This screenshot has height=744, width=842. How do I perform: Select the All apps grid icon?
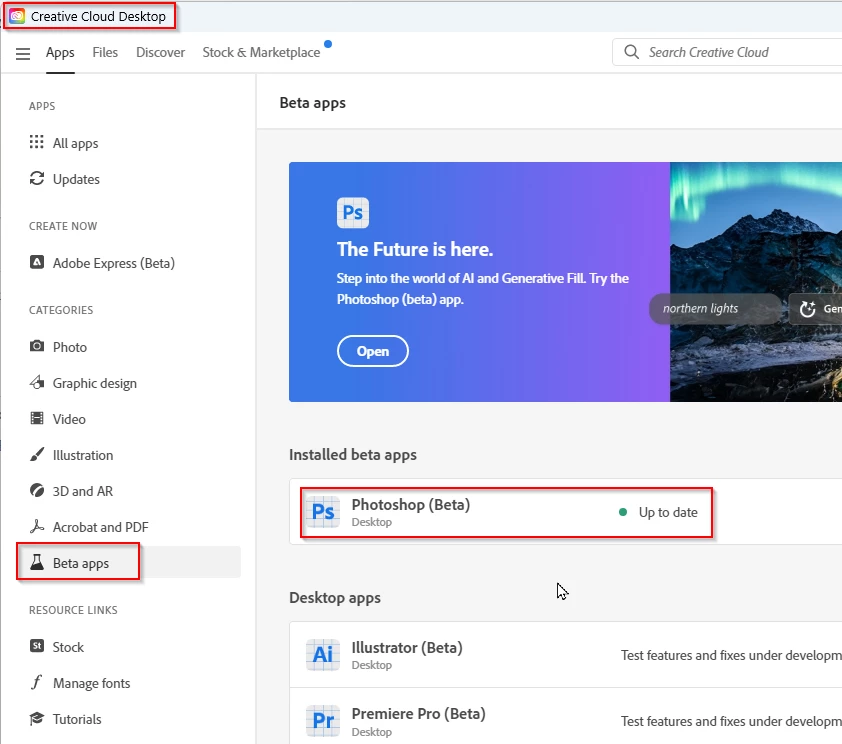click(x=37, y=142)
